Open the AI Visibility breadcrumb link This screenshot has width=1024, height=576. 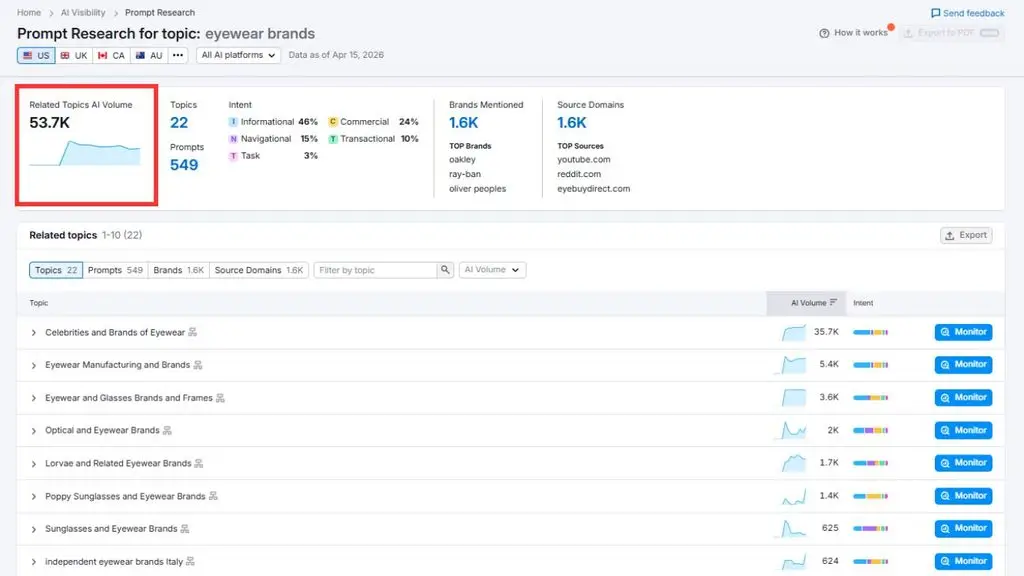[x=83, y=12]
